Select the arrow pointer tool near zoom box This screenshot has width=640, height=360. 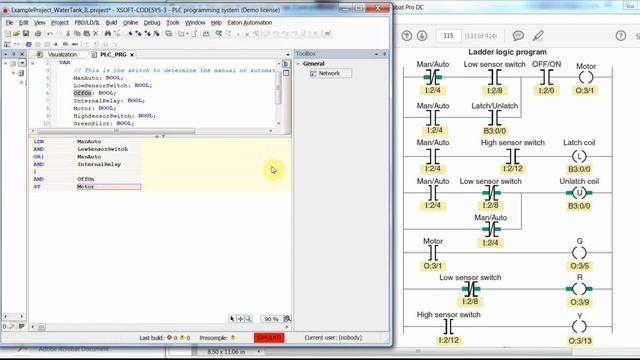click(232, 319)
